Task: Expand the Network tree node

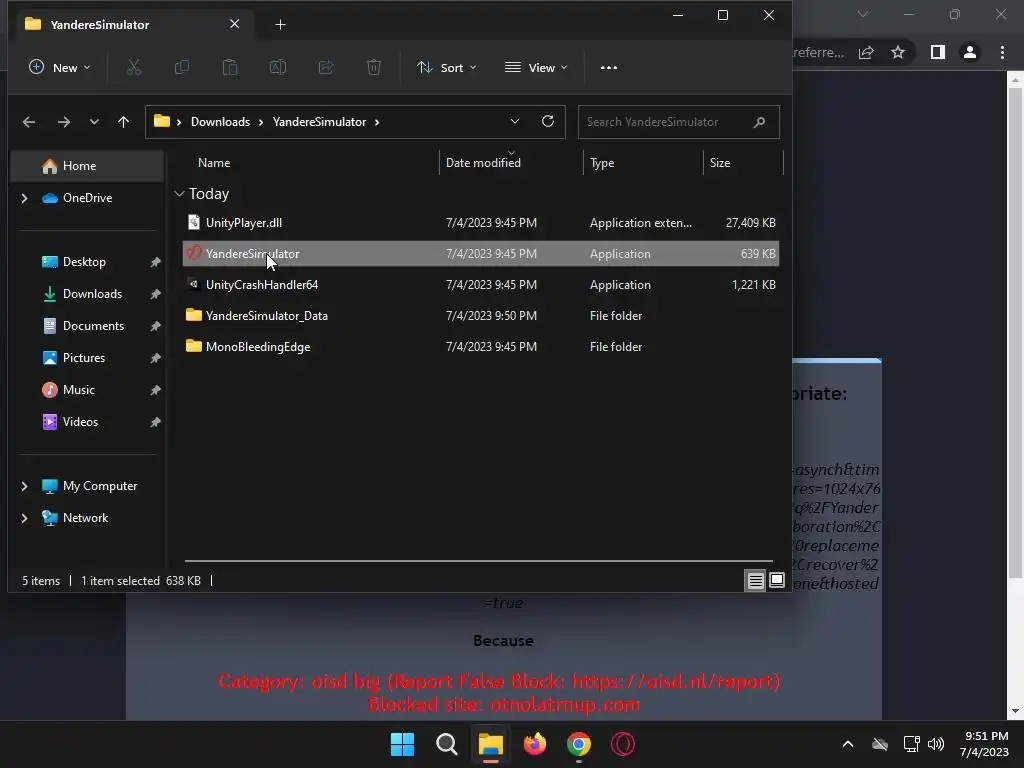Action: point(24,518)
